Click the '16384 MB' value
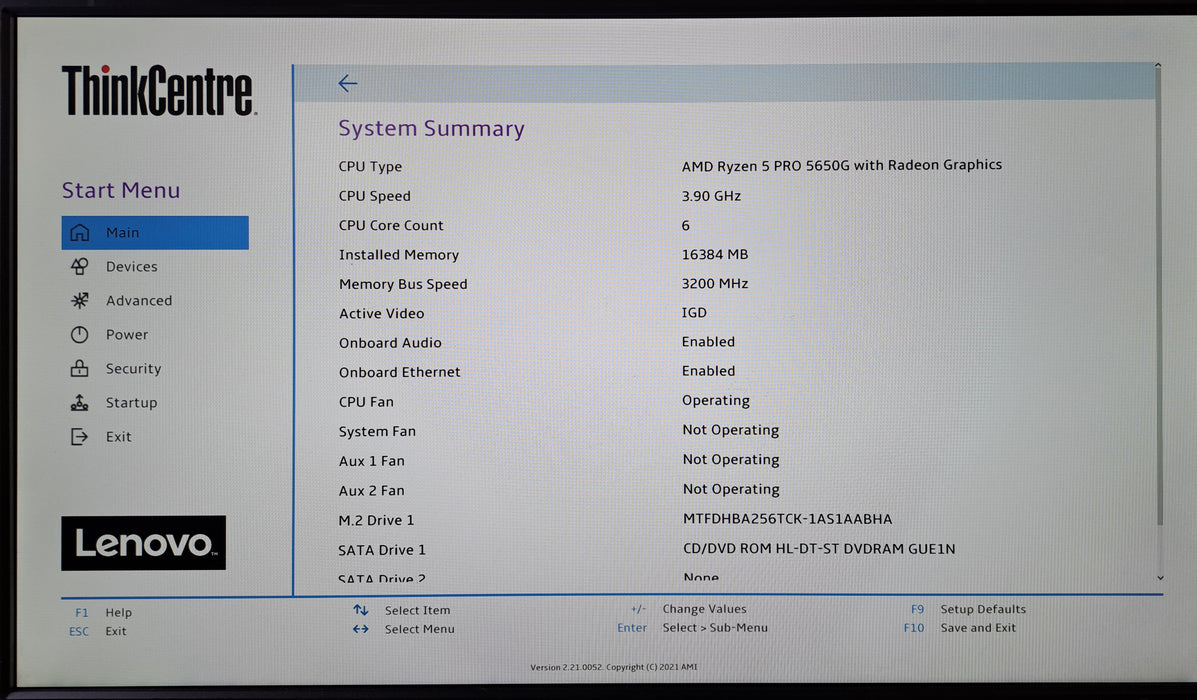This screenshot has width=1197, height=700. 715,254
